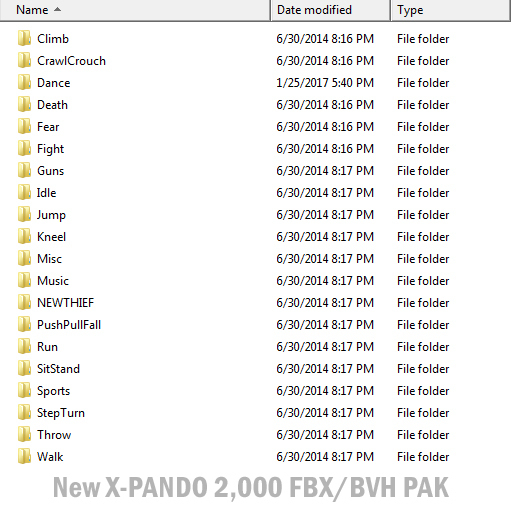The image size is (511, 515).
Task: Select the Death folder icon
Action: [x=24, y=104]
